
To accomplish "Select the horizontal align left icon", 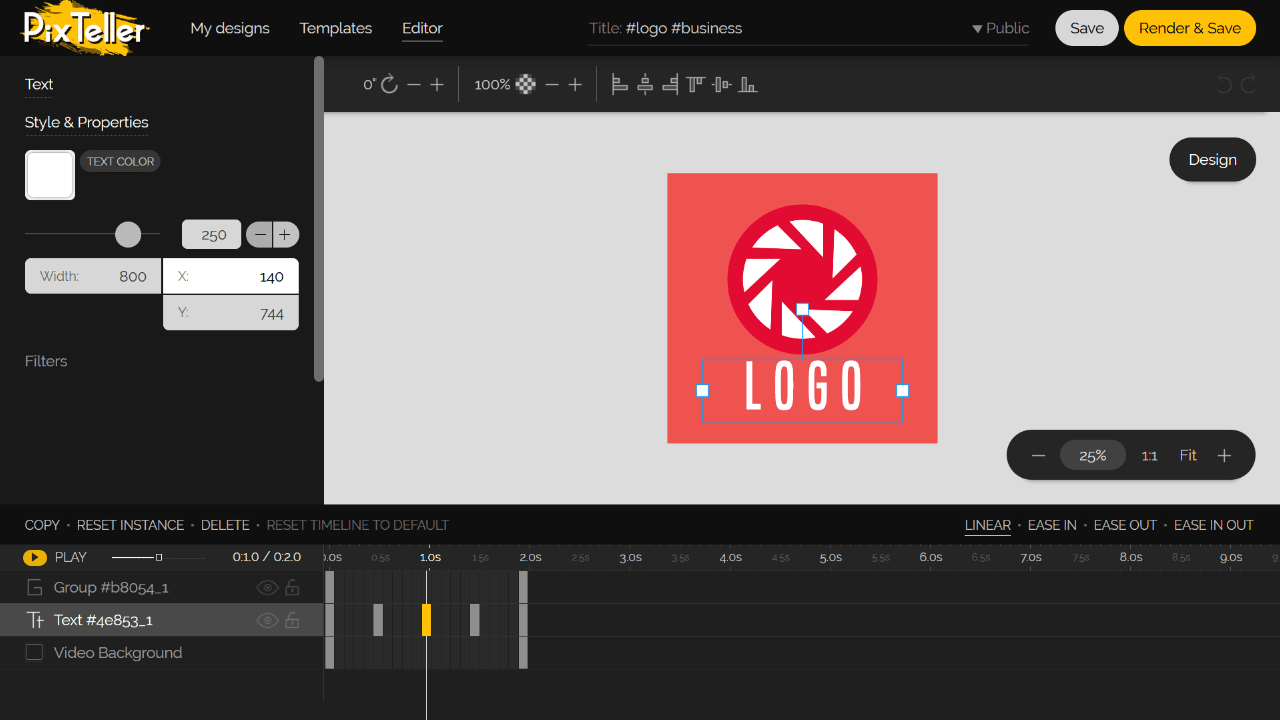I will pos(620,84).
